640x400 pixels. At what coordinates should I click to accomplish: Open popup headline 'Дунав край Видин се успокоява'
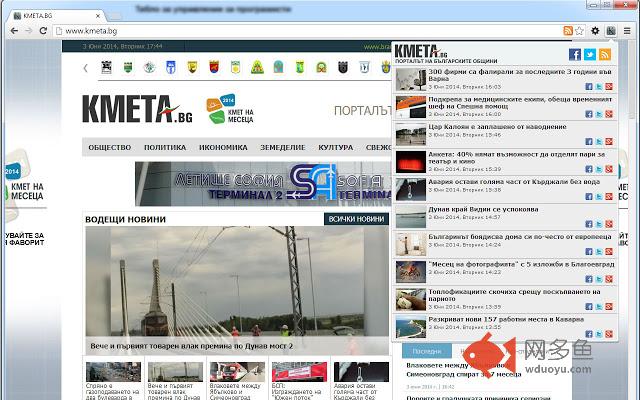pyautogui.click(x=483, y=209)
